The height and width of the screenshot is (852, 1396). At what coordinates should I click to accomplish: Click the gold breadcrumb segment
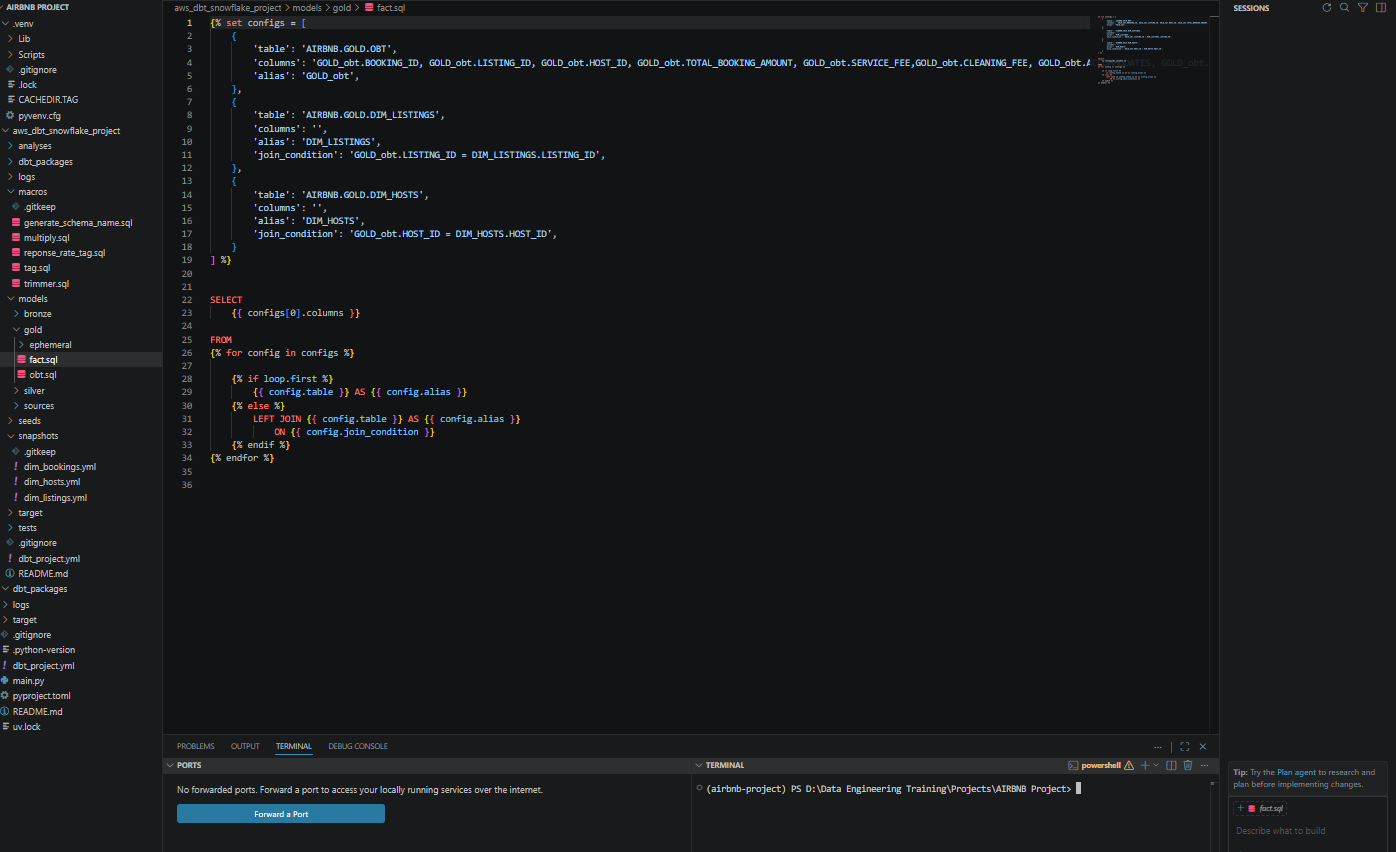(x=342, y=7)
